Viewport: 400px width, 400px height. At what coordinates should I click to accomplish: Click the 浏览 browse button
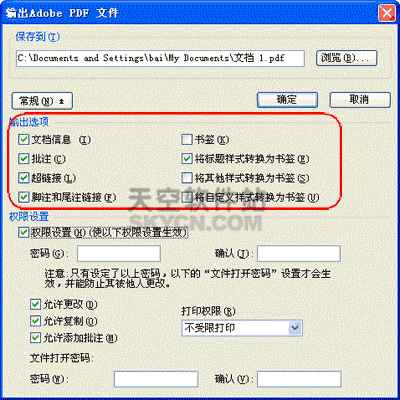click(346, 58)
